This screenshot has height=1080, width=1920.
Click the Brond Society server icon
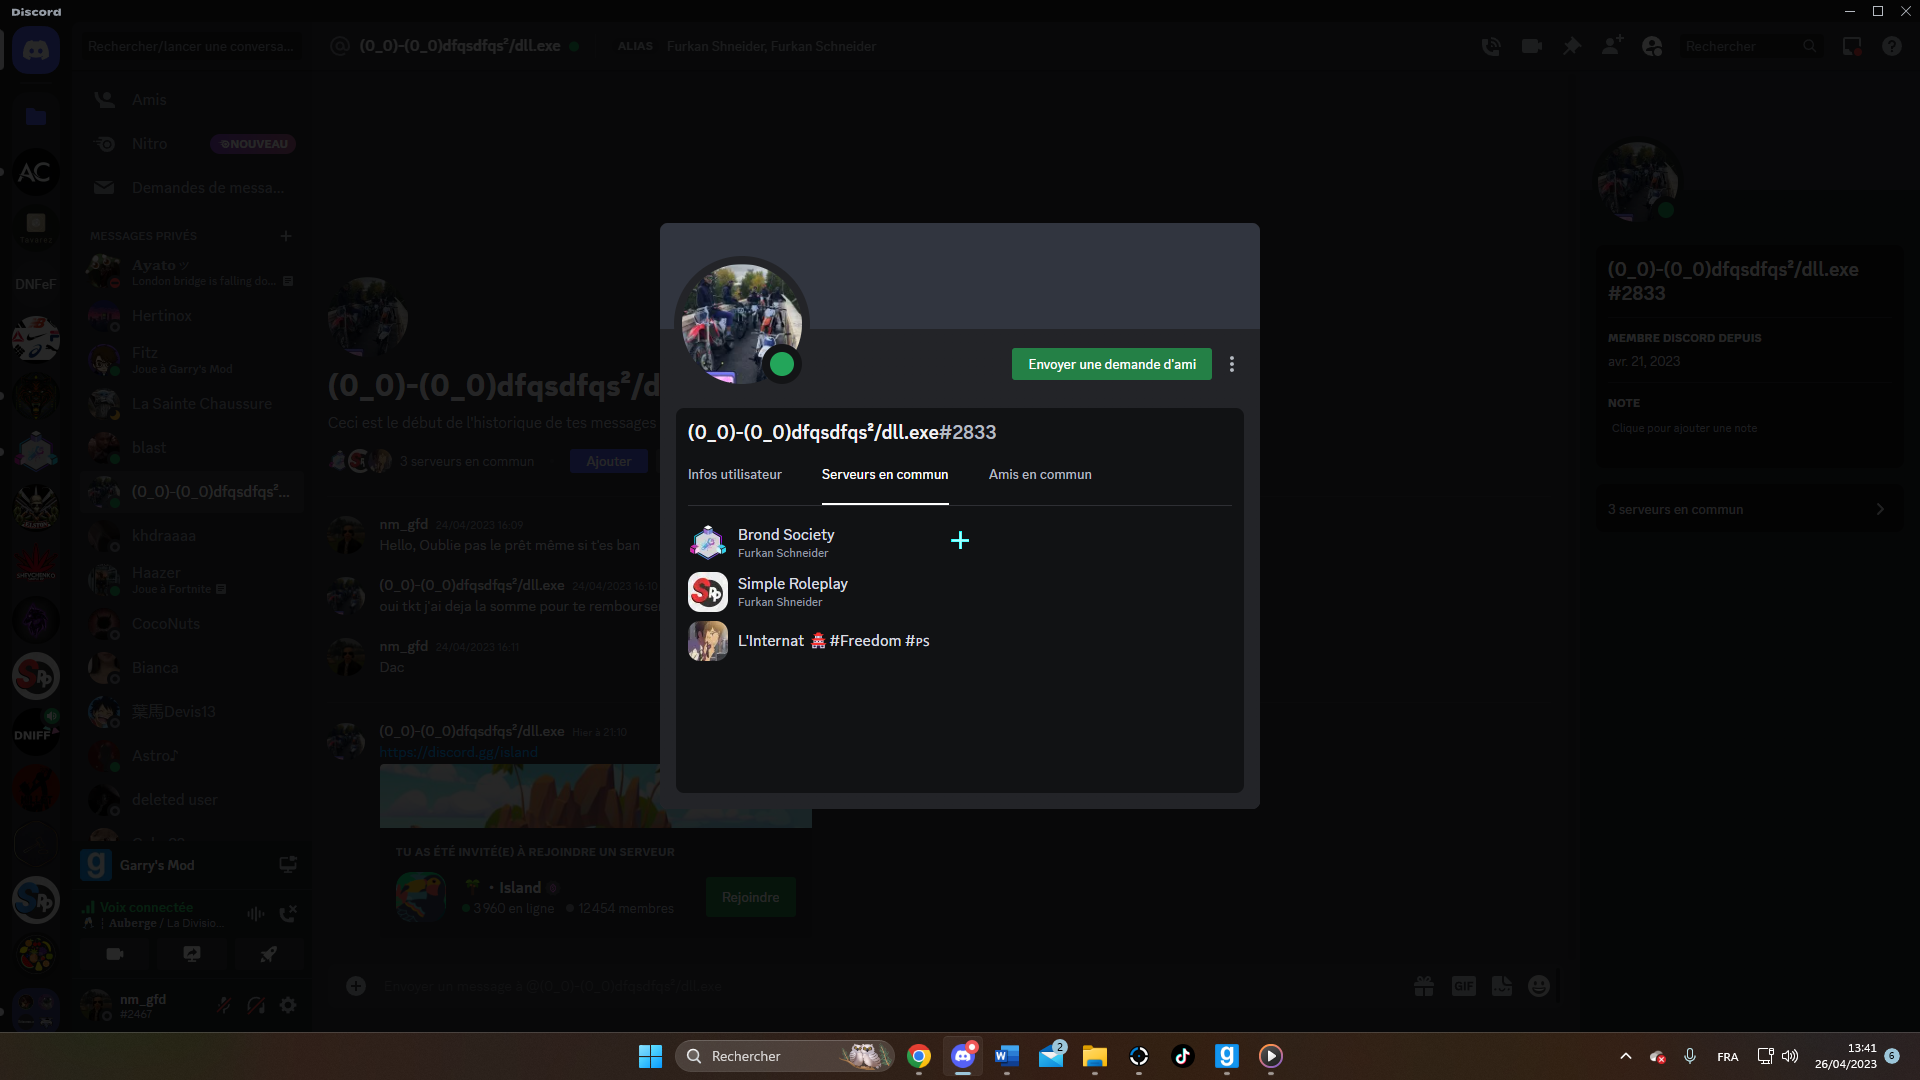pyautogui.click(x=708, y=542)
